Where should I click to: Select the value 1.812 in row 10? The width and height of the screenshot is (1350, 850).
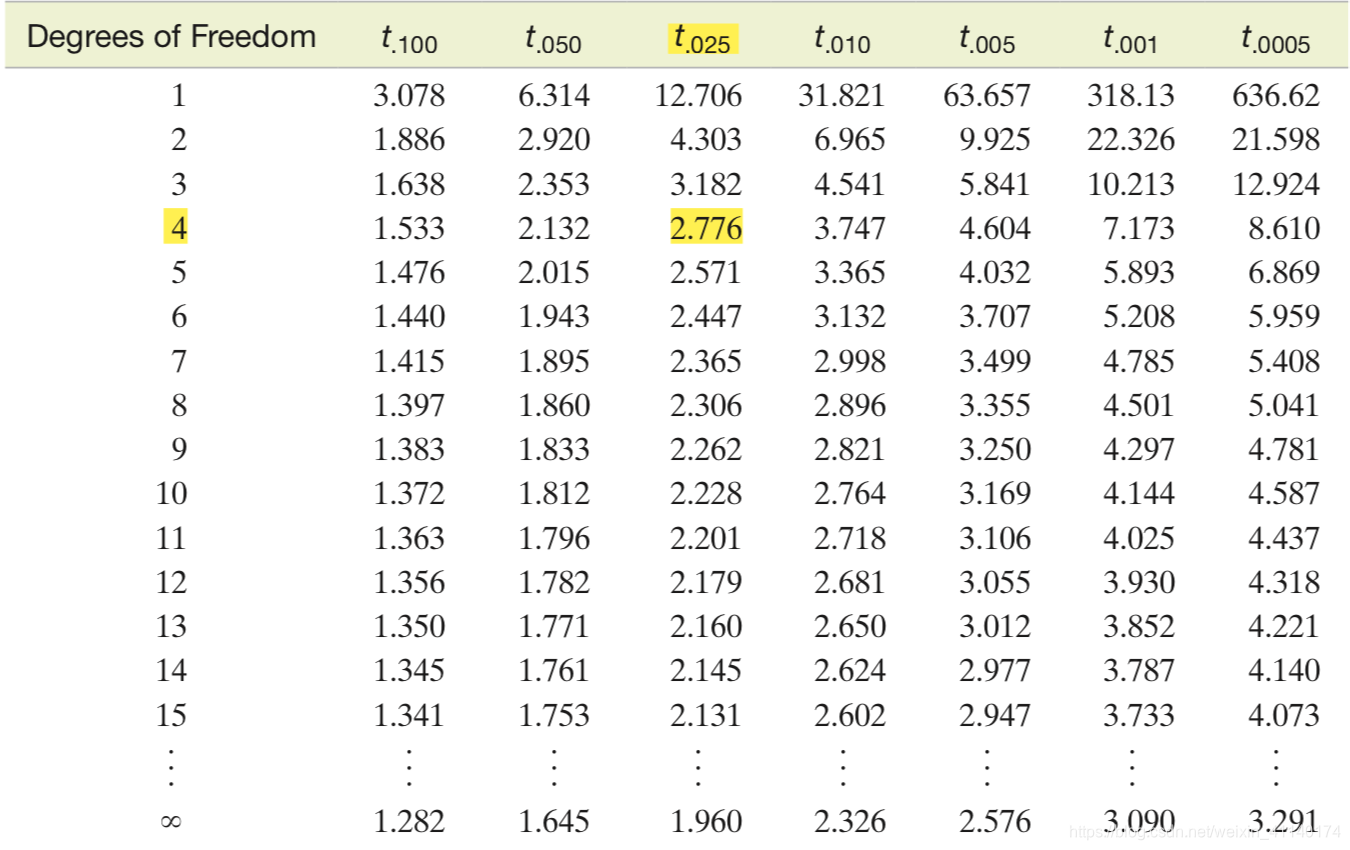(x=554, y=494)
